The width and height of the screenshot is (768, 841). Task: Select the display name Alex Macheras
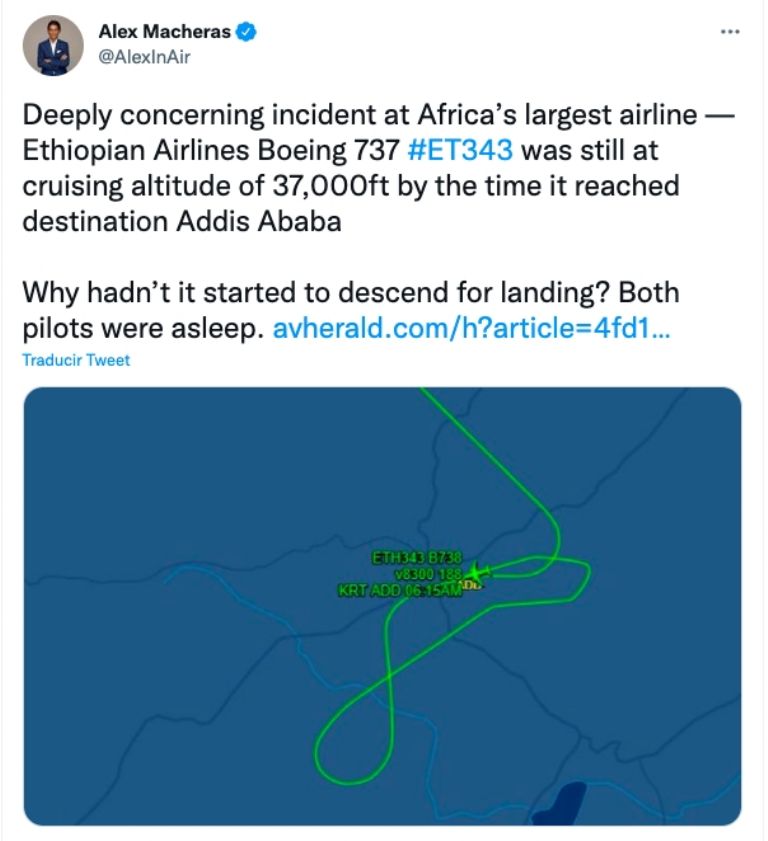pos(166,29)
